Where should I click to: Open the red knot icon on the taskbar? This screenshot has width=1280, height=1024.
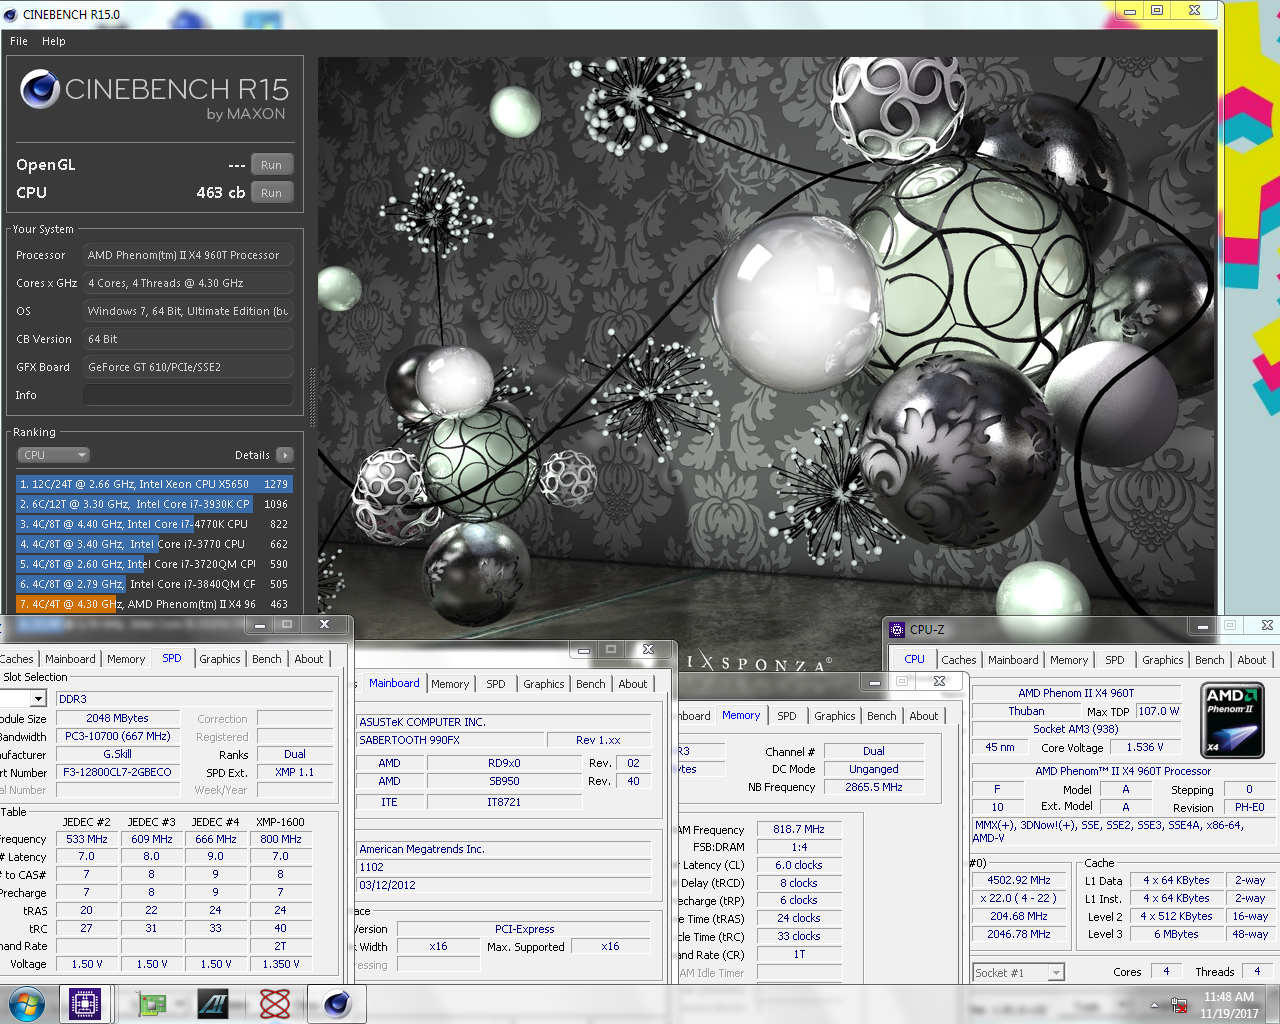click(x=275, y=1004)
